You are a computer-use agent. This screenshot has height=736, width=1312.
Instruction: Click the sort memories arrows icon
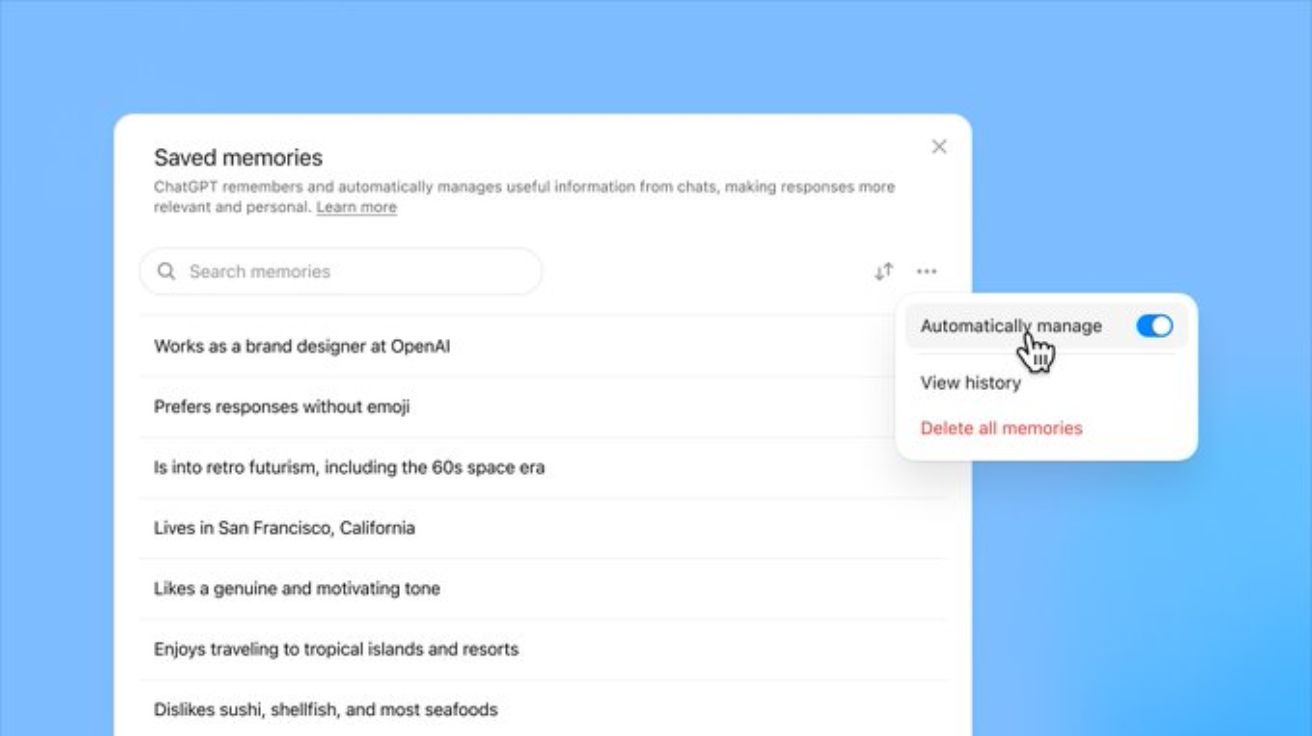pos(884,271)
